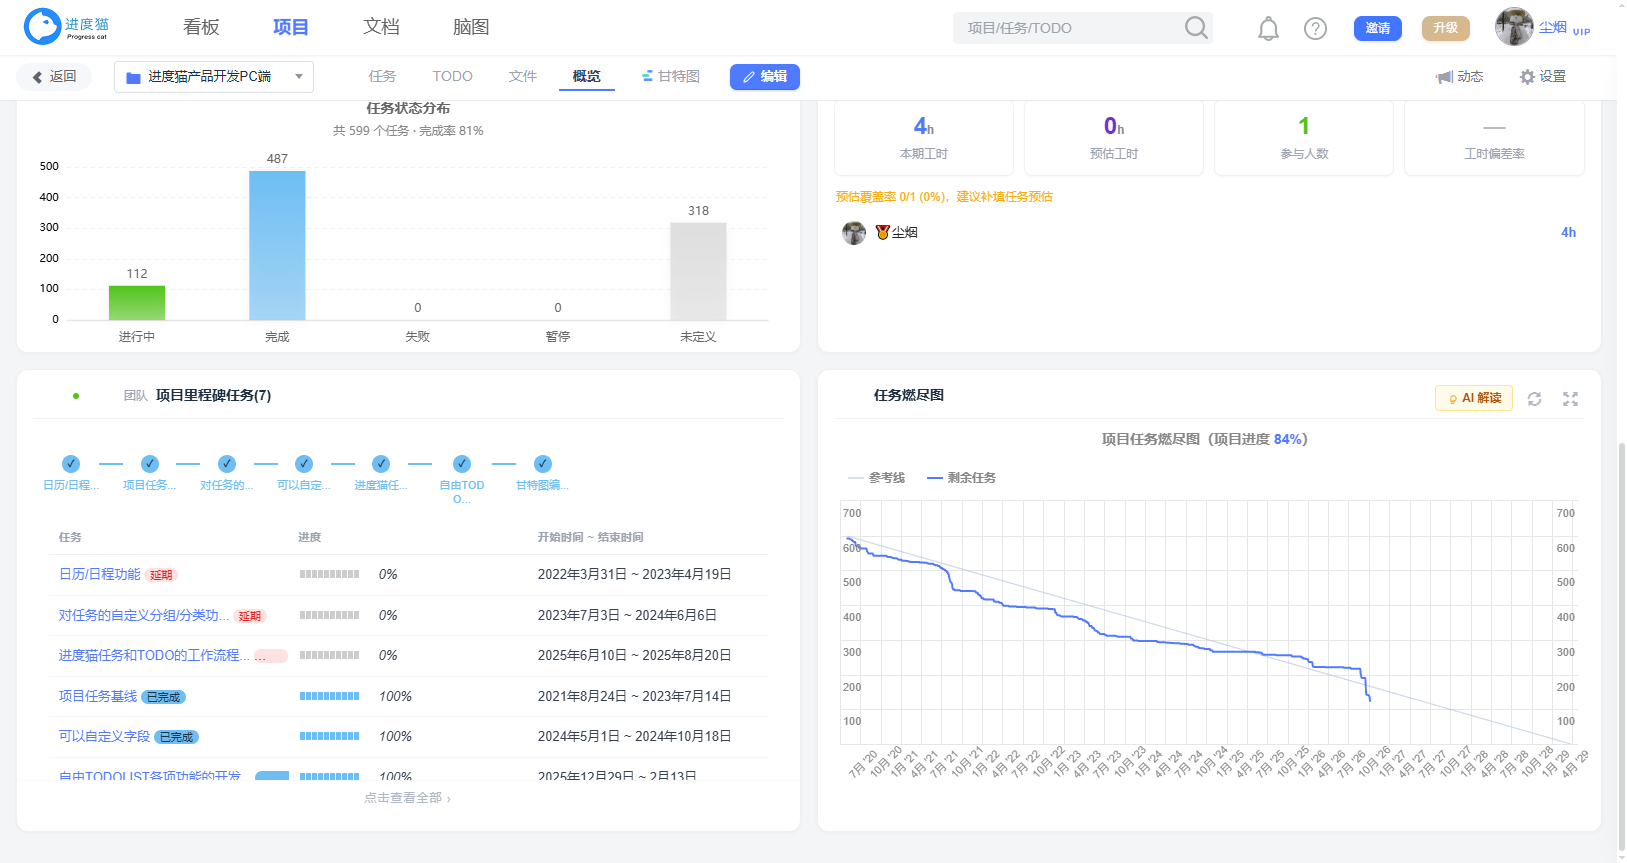Open the notifications bell
The width and height of the screenshot is (1627, 863).
tap(1268, 29)
